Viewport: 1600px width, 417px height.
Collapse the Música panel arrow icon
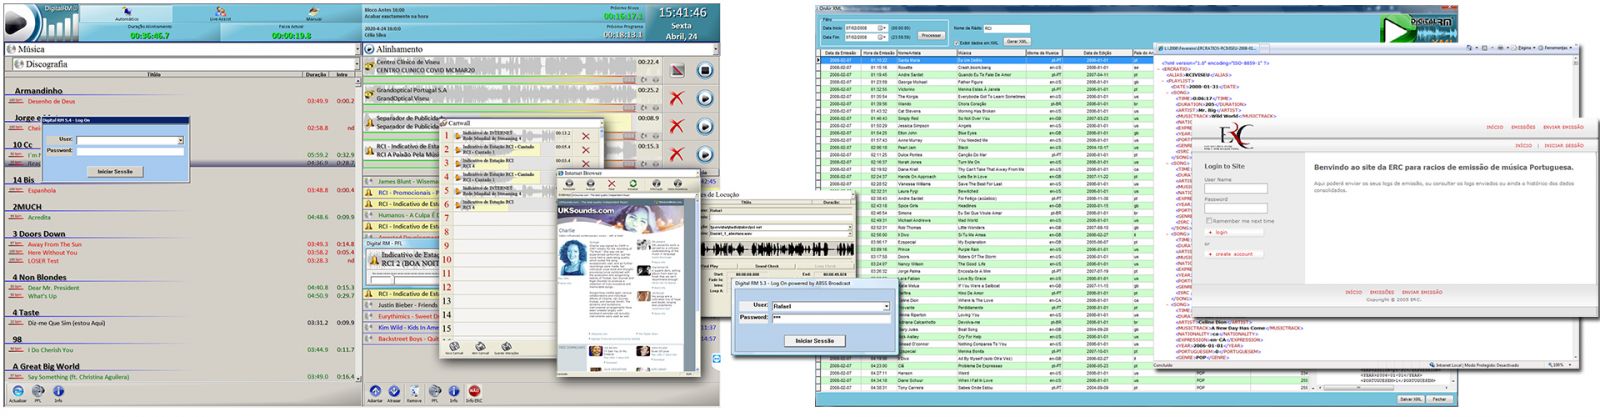(x=356, y=49)
